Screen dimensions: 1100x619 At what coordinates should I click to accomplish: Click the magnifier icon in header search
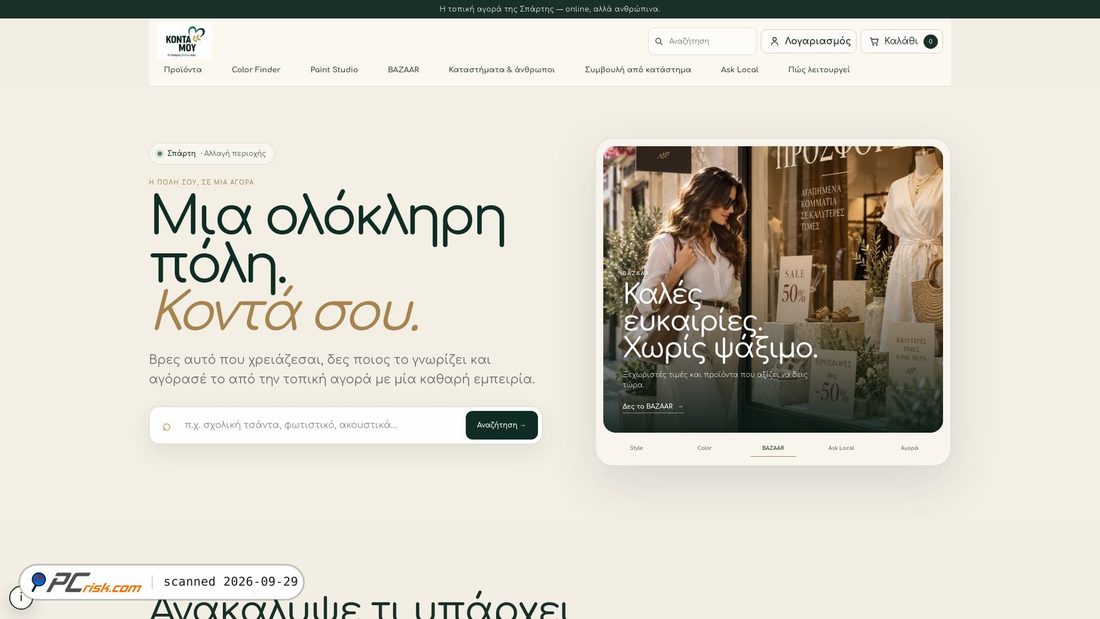[659, 41]
